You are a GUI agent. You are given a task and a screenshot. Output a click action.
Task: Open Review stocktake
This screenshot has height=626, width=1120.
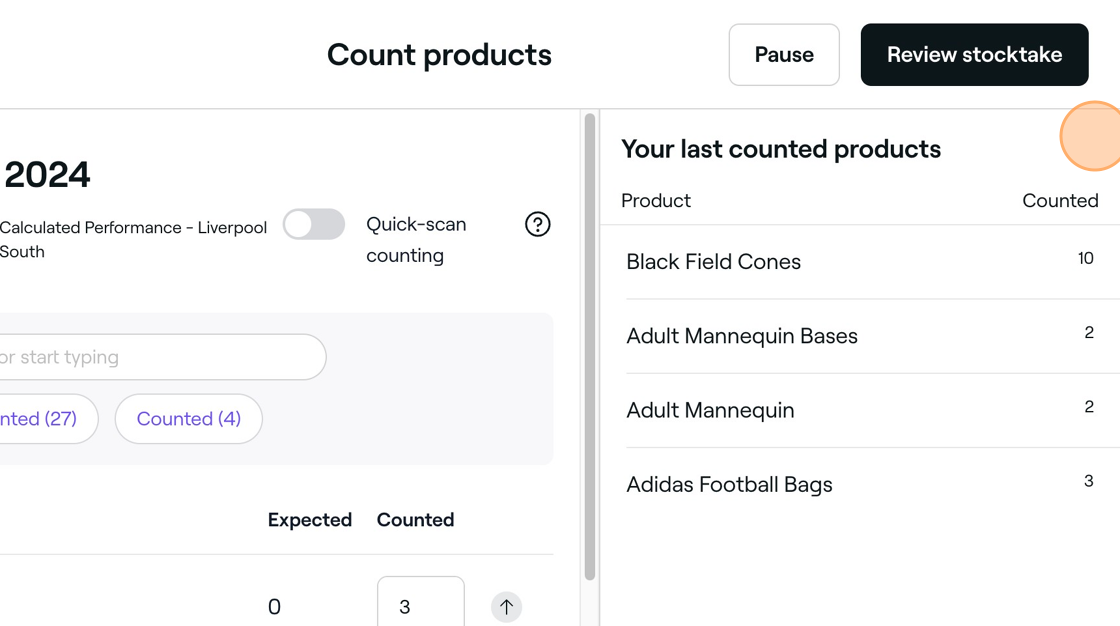pyautogui.click(x=974, y=55)
